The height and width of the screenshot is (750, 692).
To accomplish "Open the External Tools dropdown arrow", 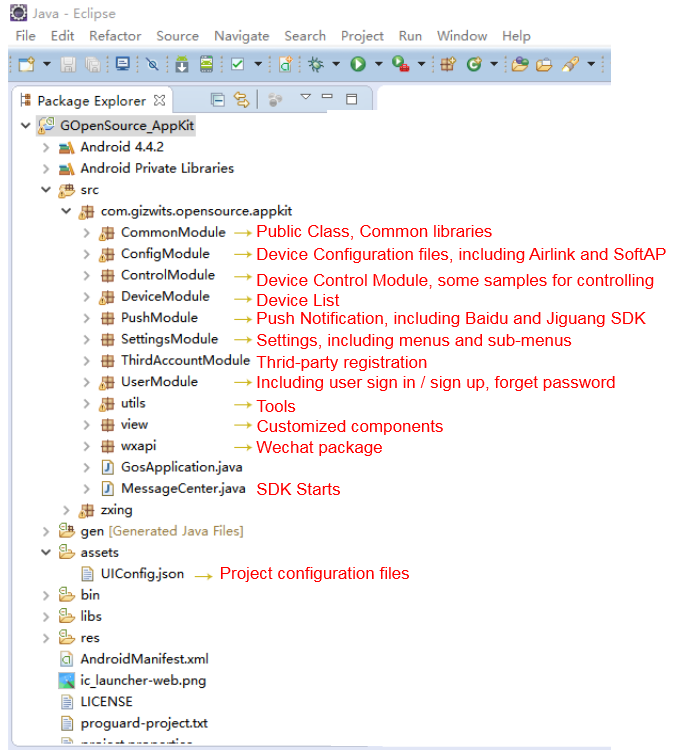I will click(421, 64).
